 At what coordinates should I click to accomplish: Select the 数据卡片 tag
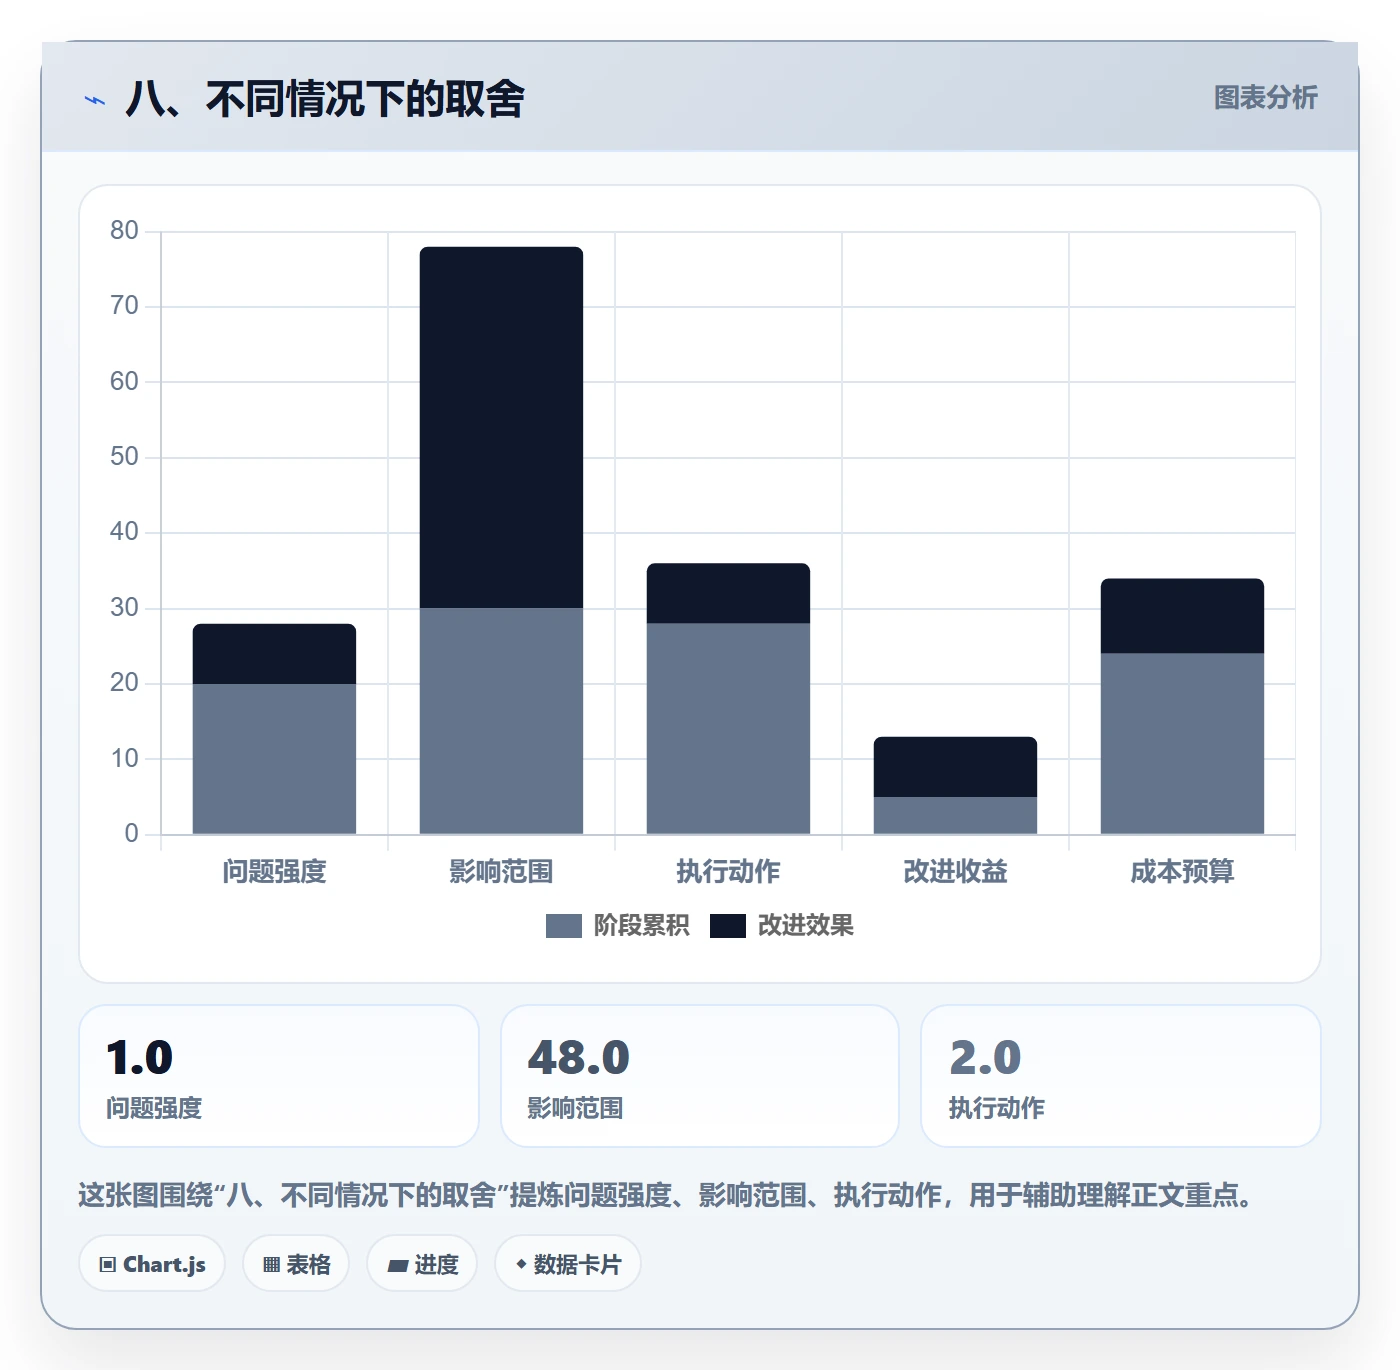pyautogui.click(x=568, y=1264)
